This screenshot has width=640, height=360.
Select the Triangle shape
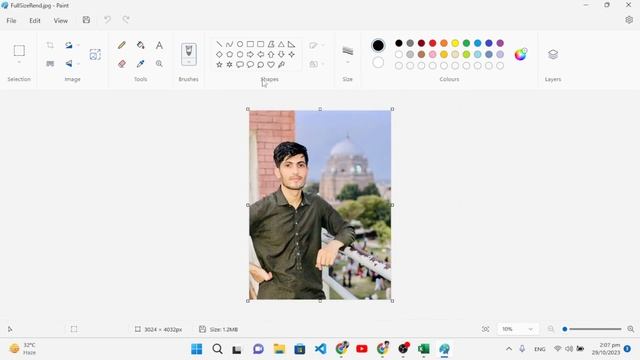point(281,44)
